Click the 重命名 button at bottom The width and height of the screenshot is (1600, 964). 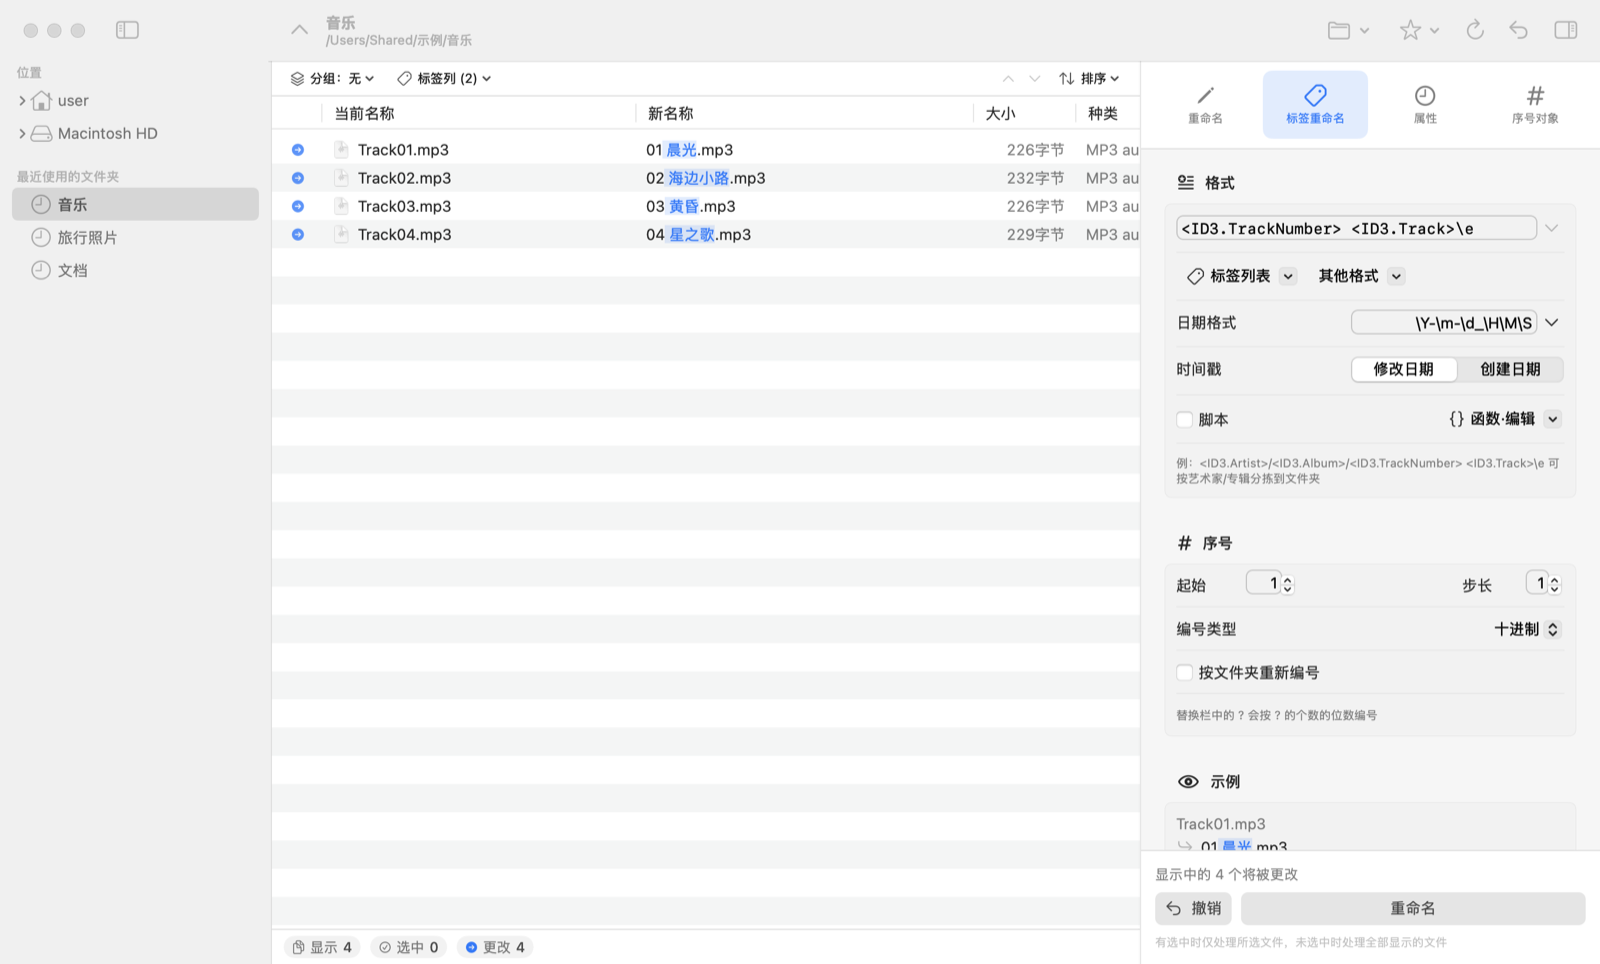click(x=1413, y=908)
